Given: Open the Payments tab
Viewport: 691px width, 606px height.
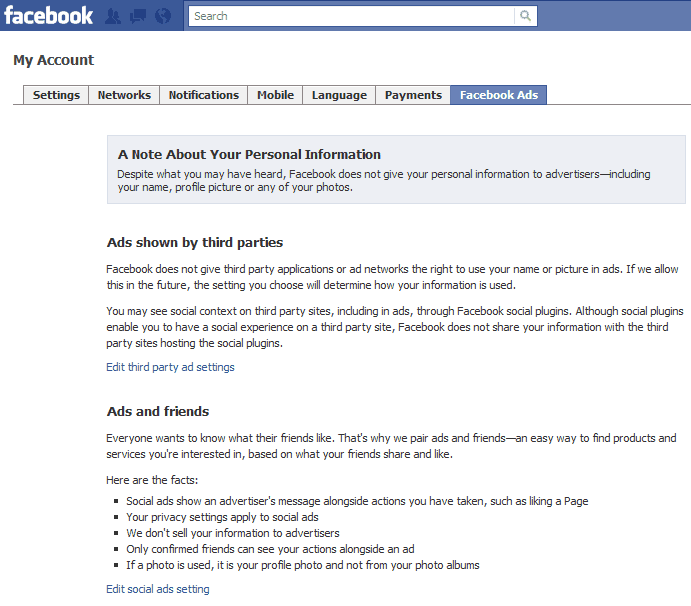Looking at the screenshot, I should coord(413,95).
